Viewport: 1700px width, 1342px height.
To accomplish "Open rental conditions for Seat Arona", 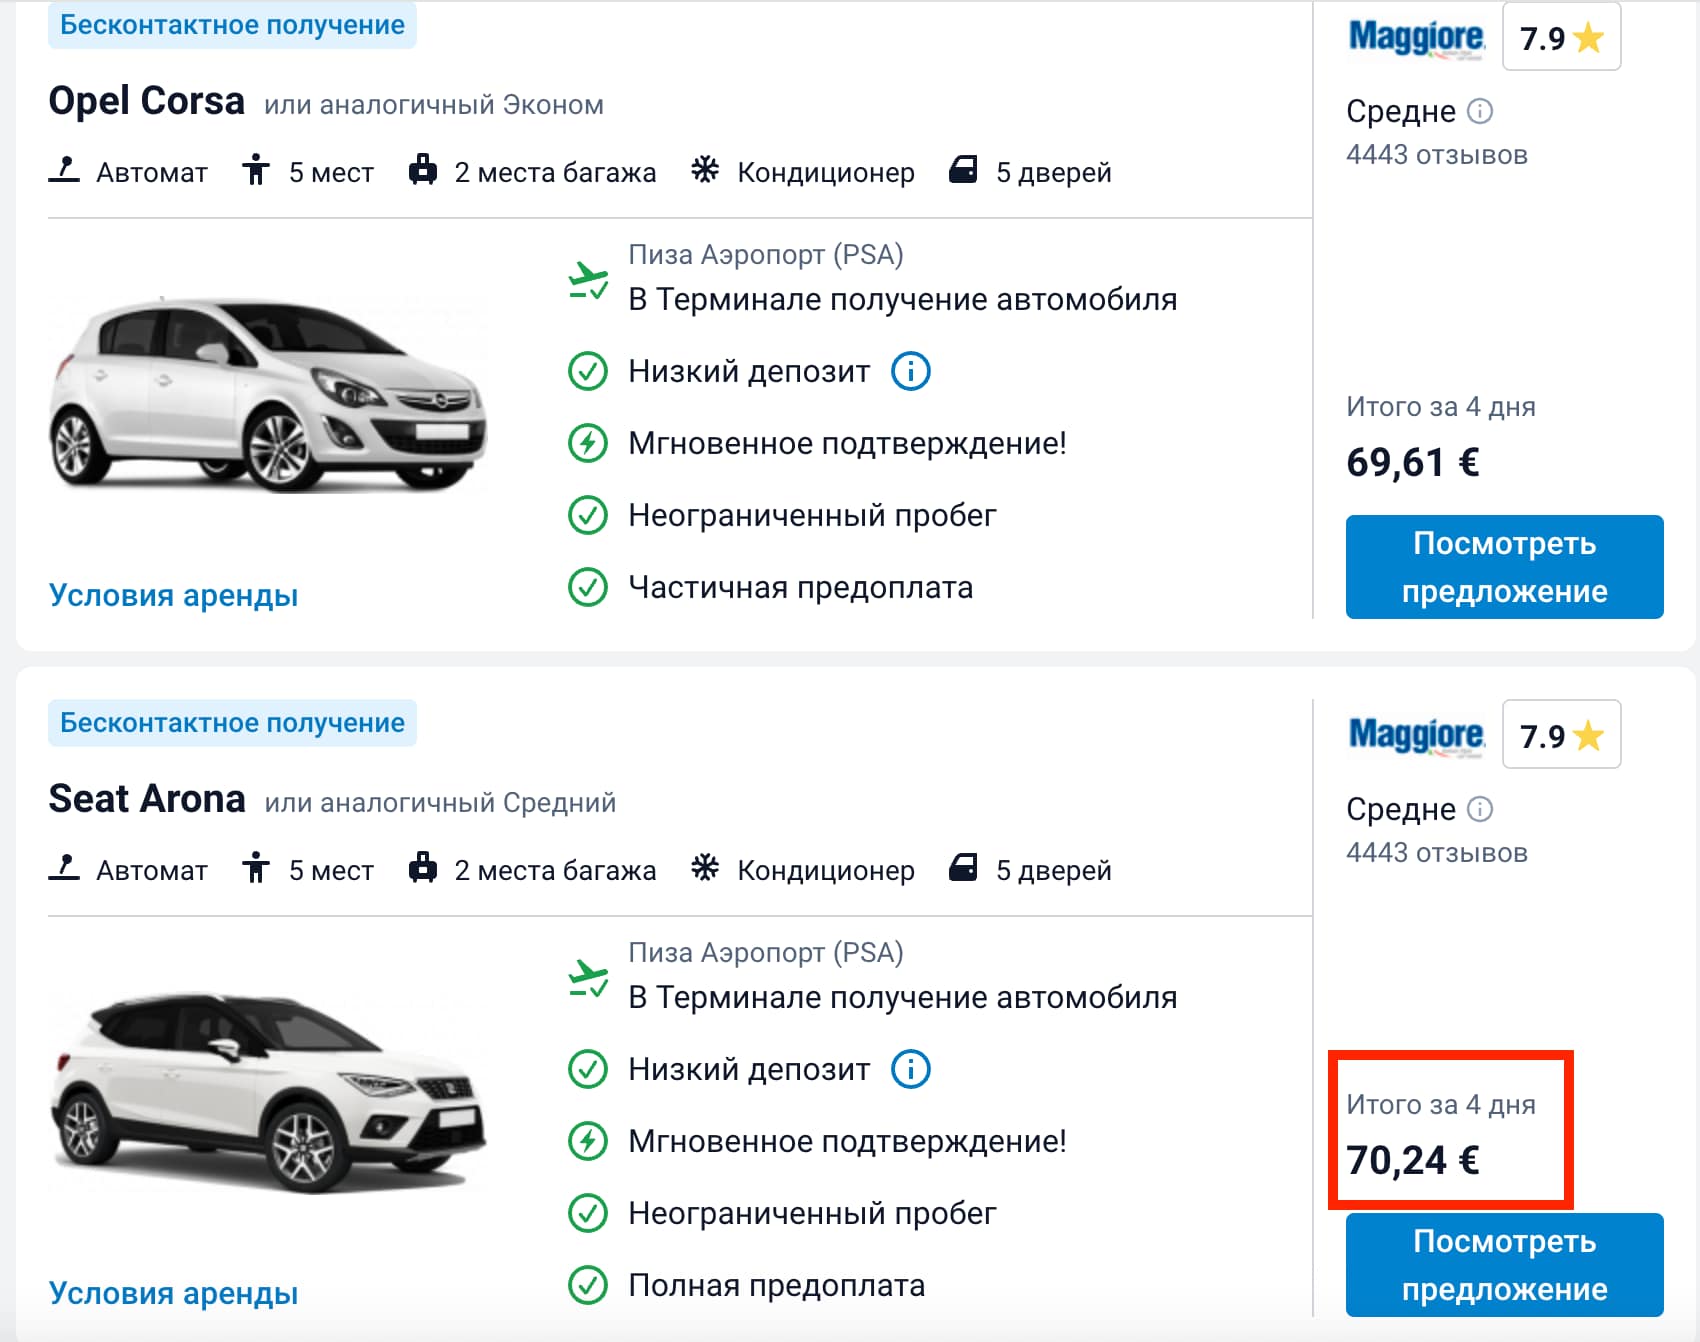I will click(x=173, y=1293).
